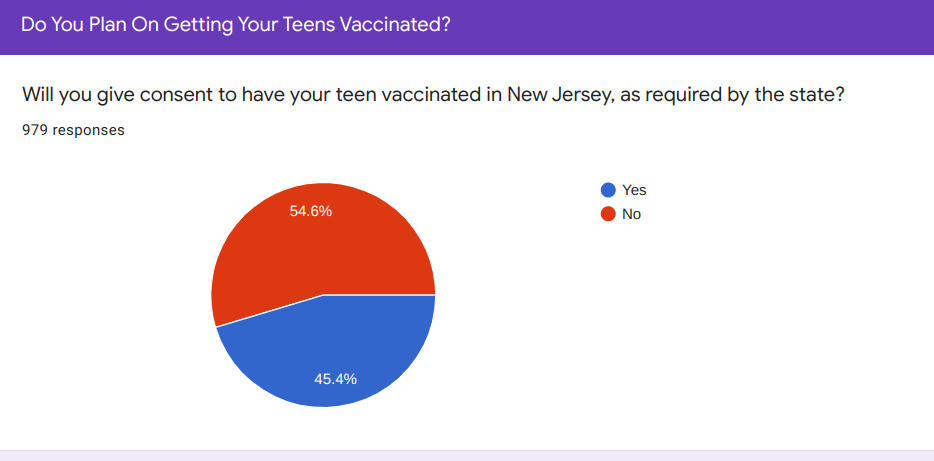934x461 pixels.
Task: Click the form title in purple header
Action: click(x=235, y=24)
